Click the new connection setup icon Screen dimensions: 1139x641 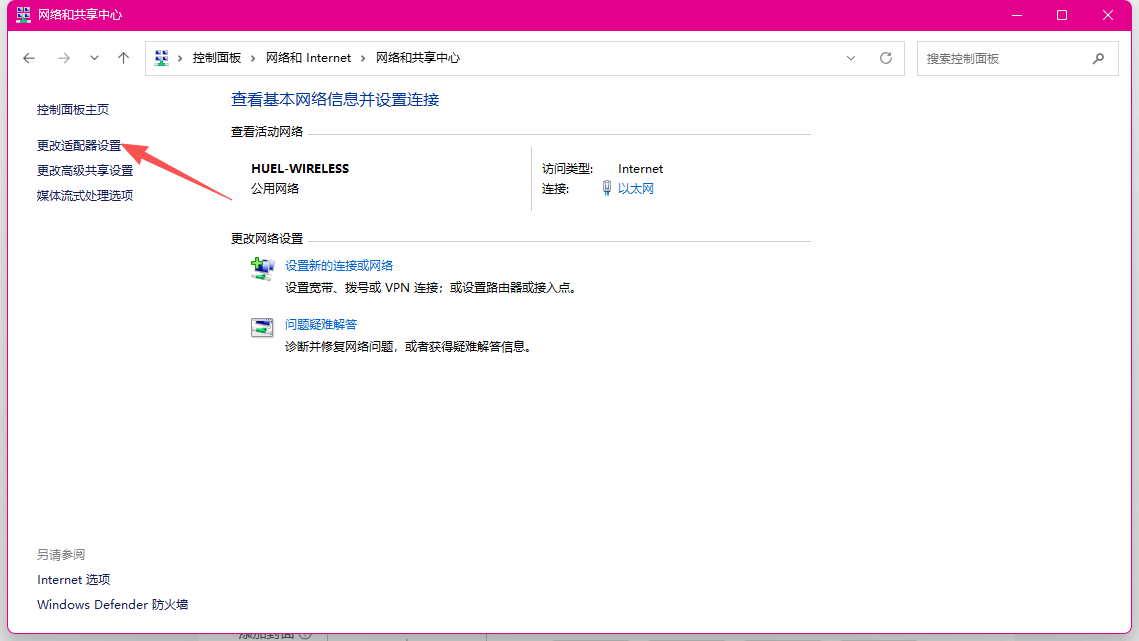point(262,268)
